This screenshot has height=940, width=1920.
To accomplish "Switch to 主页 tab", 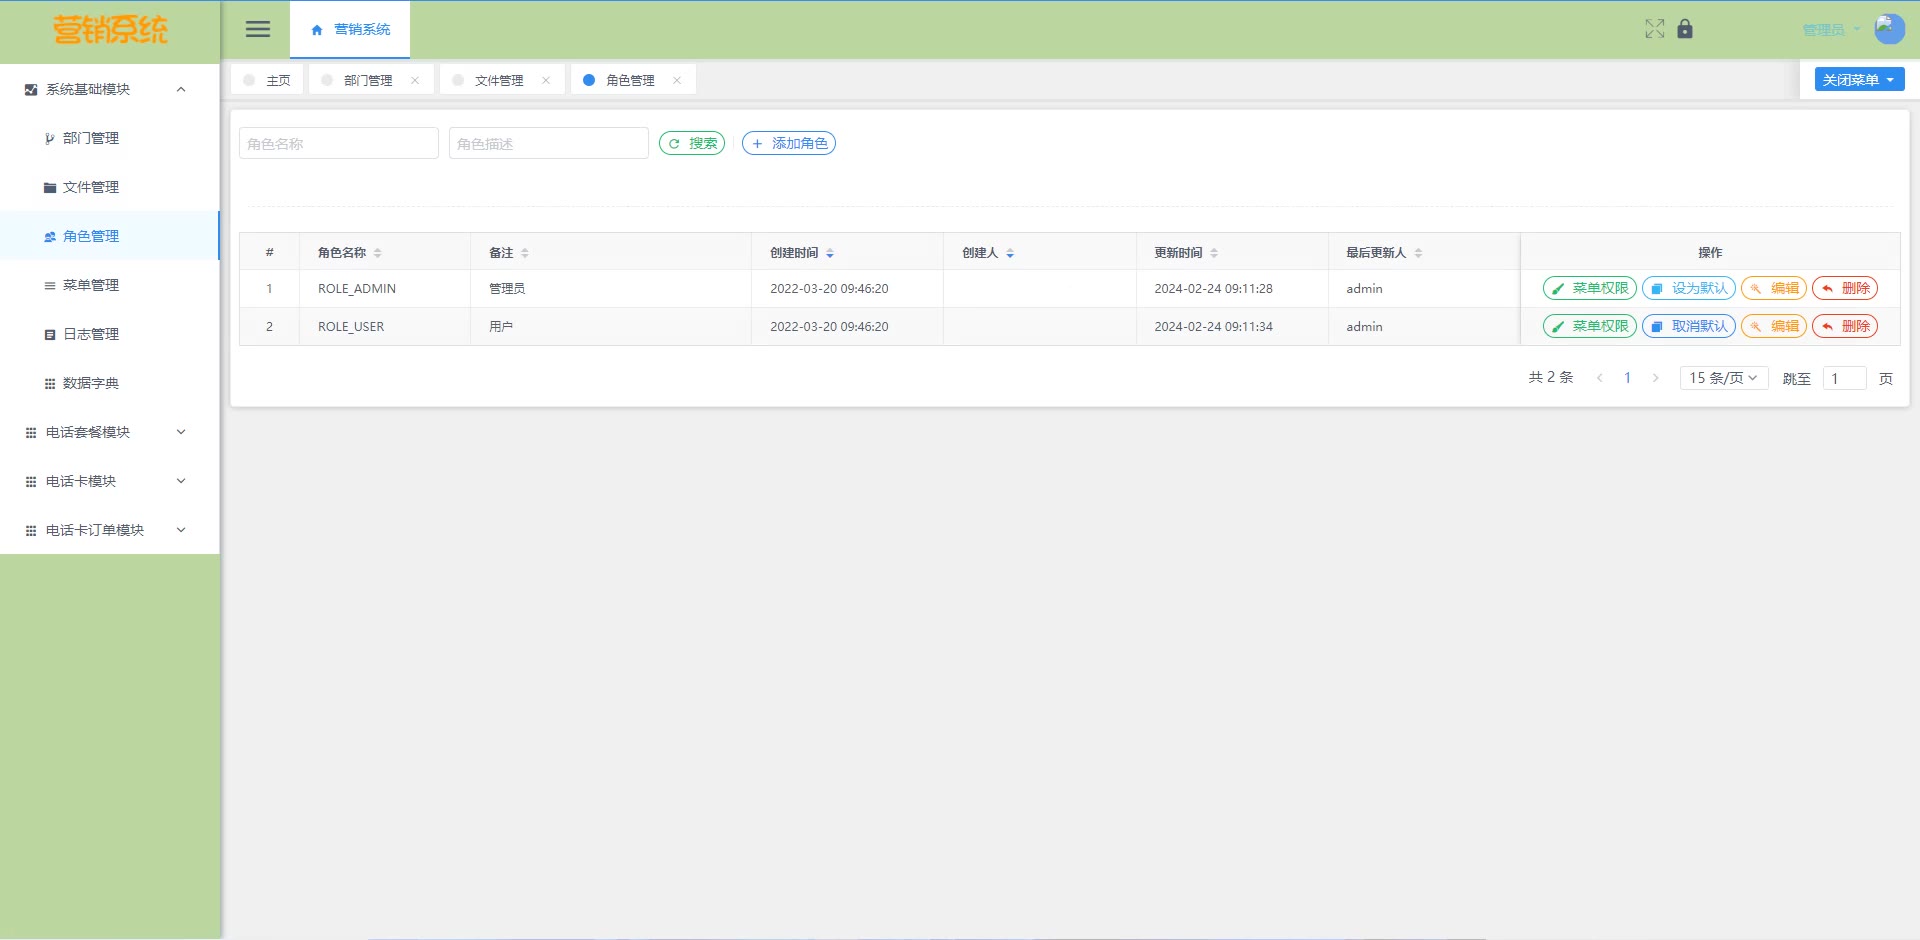I will coord(267,80).
